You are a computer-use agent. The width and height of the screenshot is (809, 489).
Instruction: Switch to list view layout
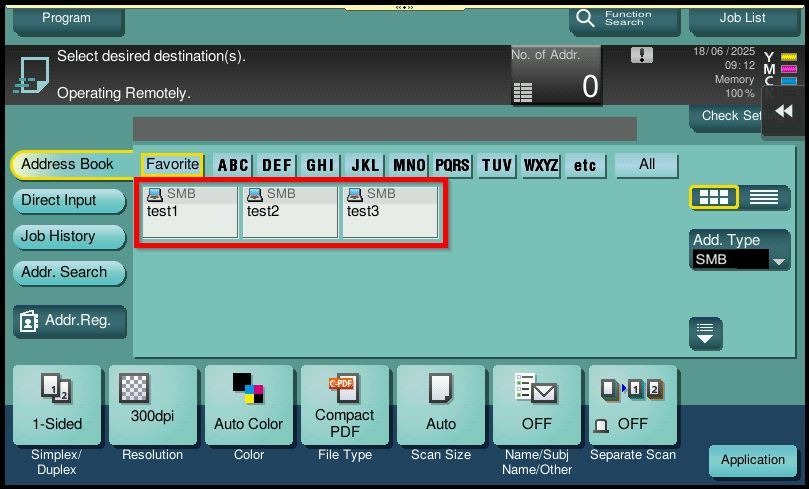pyautogui.click(x=764, y=197)
